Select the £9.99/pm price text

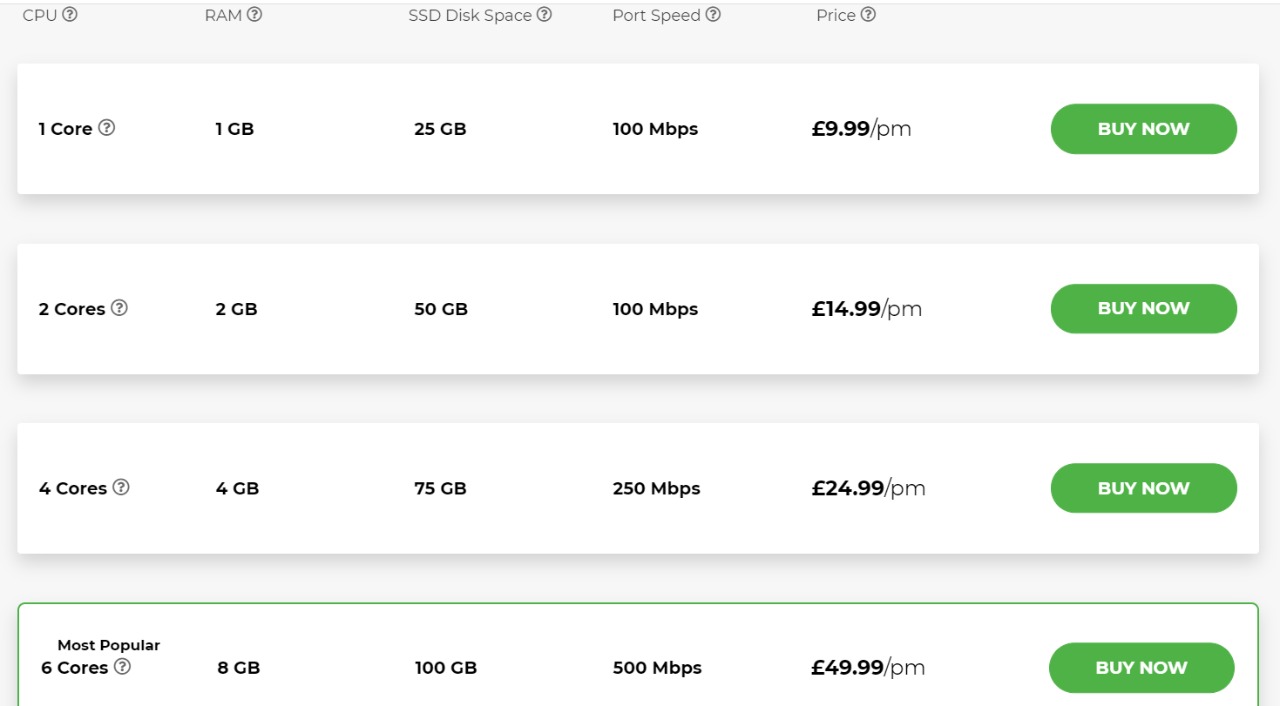coord(861,129)
